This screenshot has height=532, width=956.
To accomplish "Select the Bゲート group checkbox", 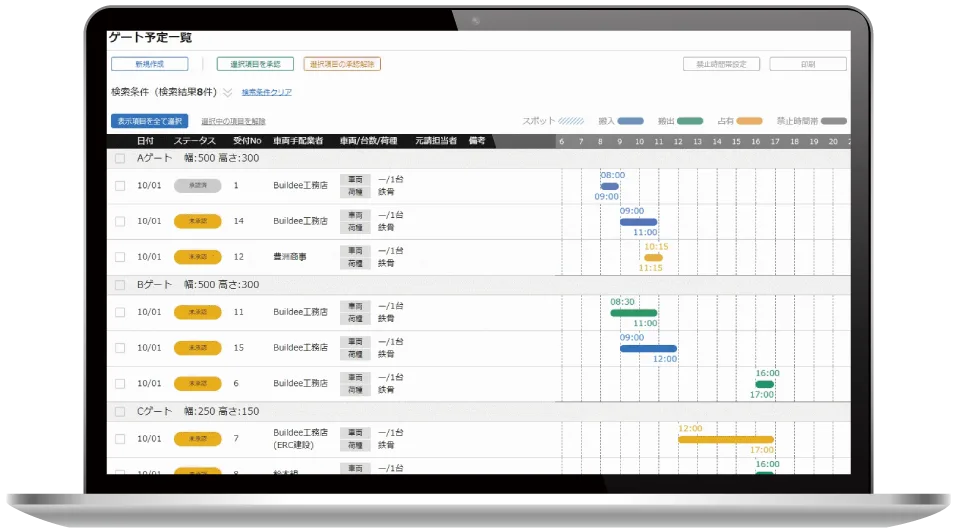I will coord(120,284).
